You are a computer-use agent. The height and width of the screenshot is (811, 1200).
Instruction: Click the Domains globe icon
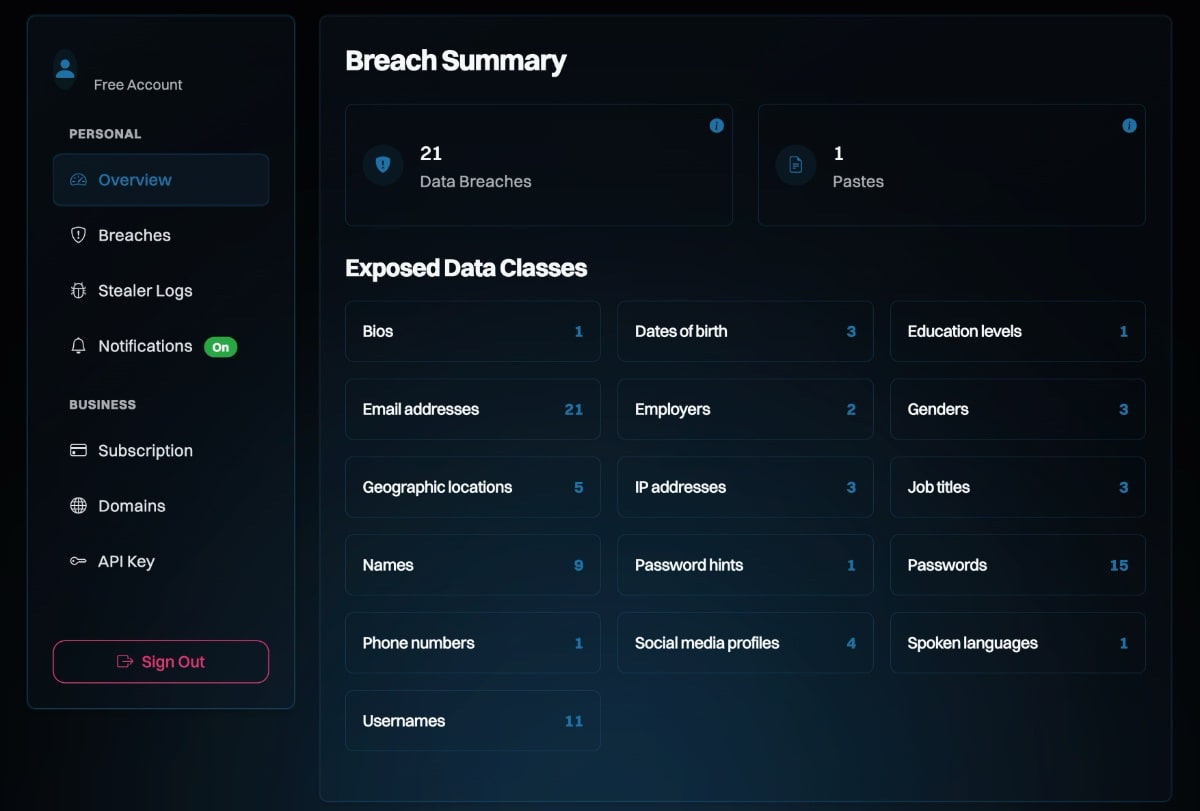click(x=78, y=506)
